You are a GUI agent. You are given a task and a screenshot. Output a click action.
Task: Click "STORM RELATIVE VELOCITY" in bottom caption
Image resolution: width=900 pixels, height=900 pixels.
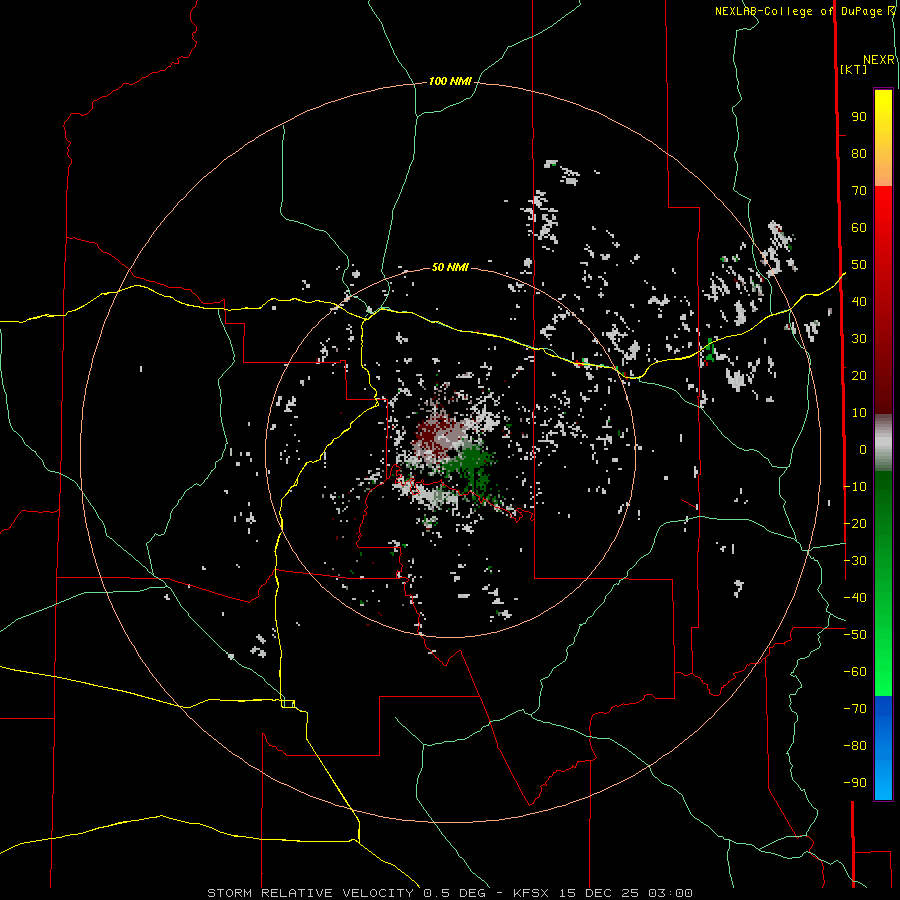[x=310, y=893]
